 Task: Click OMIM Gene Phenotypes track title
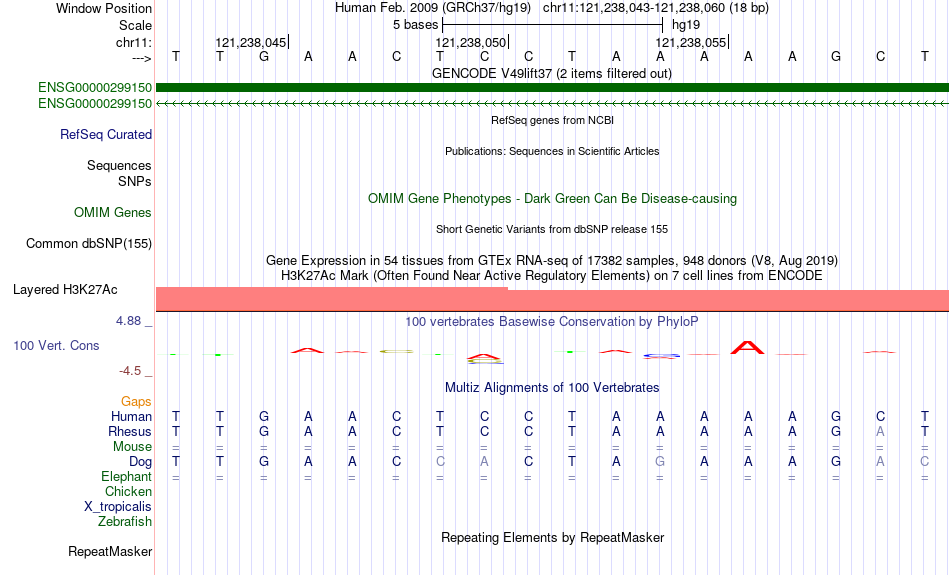click(552, 199)
